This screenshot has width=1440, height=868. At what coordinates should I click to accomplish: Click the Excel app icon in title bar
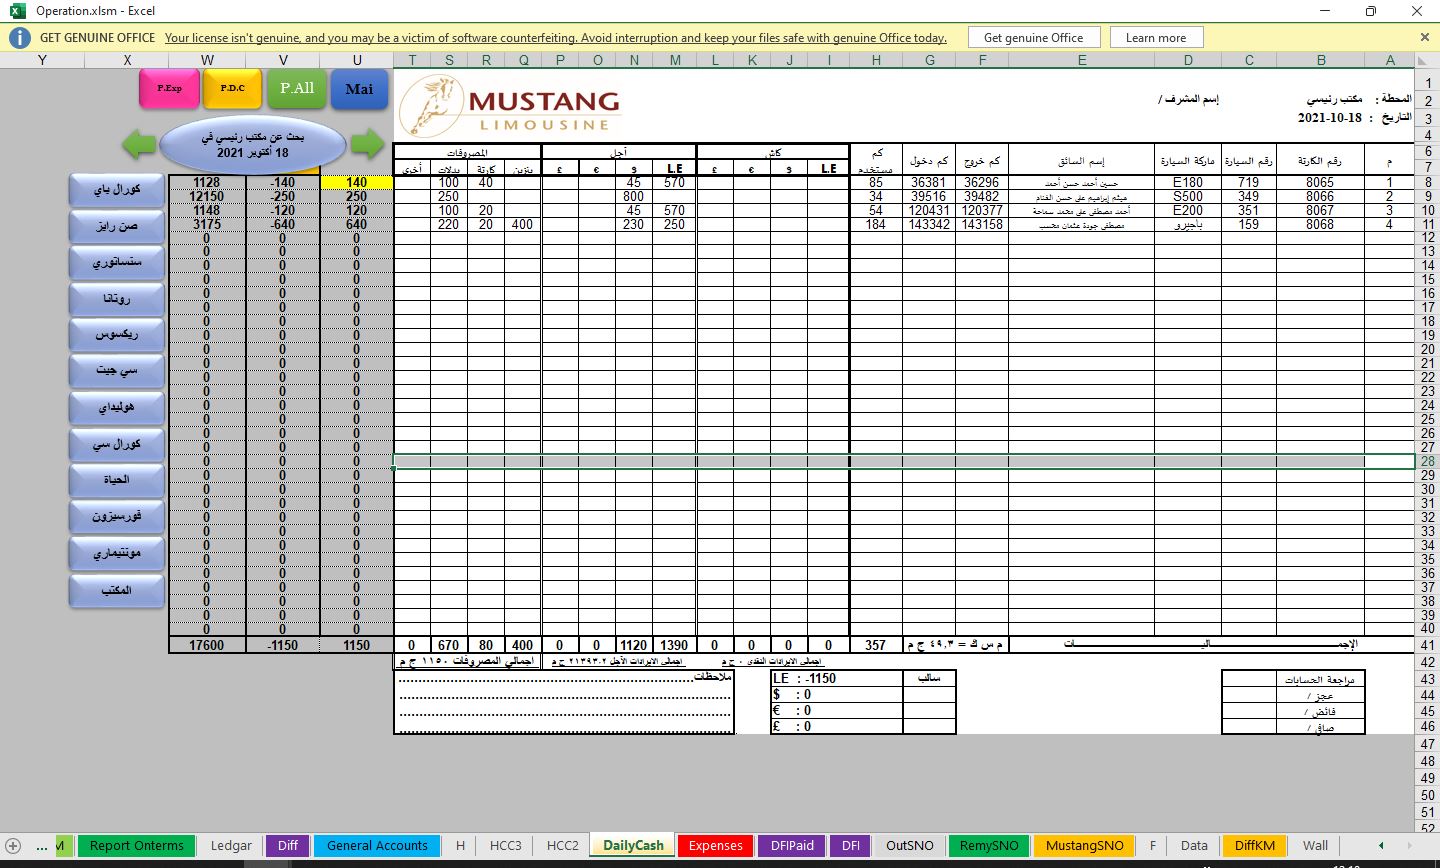[17, 11]
